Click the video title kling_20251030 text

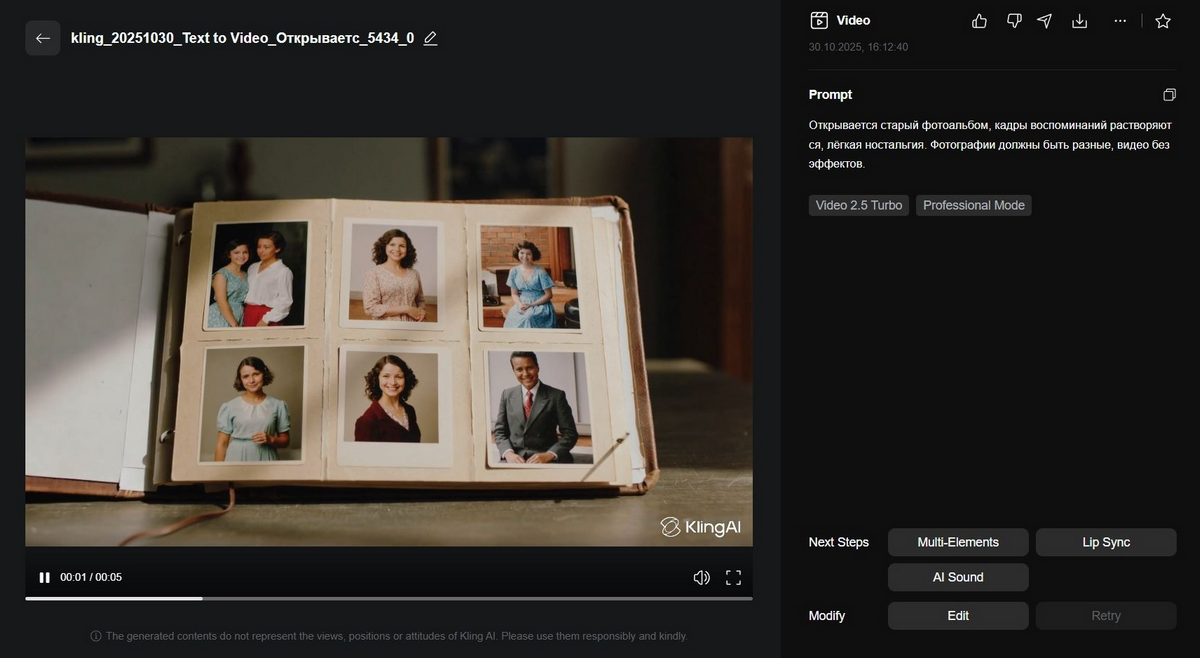[242, 38]
